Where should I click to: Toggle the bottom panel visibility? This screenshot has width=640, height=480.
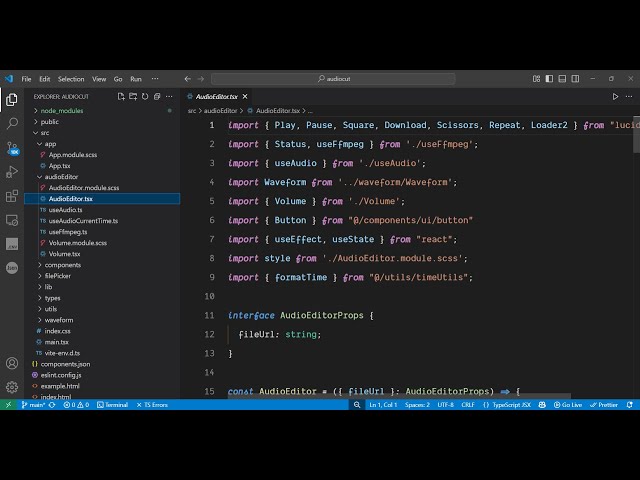point(562,79)
